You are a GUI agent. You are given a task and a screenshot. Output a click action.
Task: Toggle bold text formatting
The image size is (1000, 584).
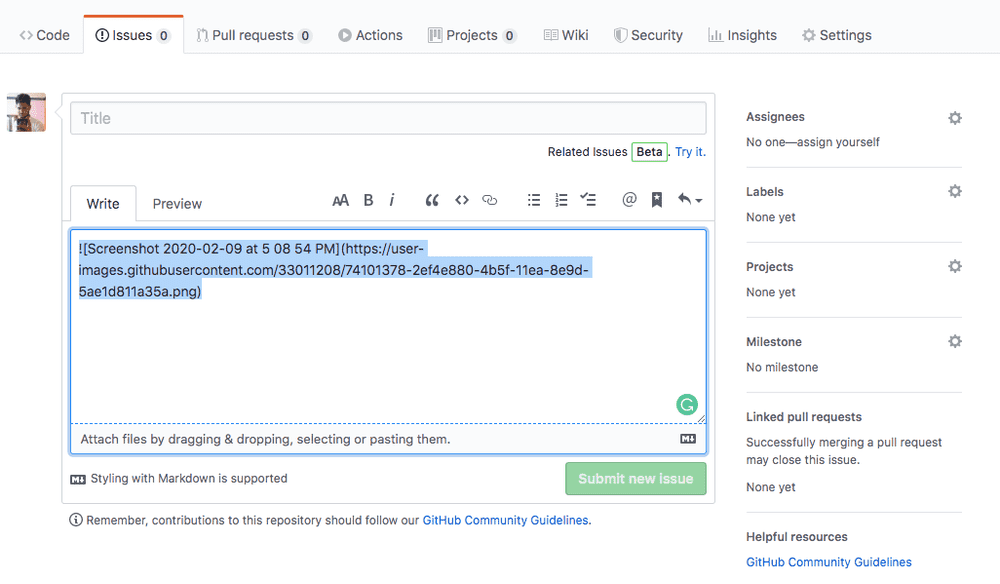tap(368, 199)
